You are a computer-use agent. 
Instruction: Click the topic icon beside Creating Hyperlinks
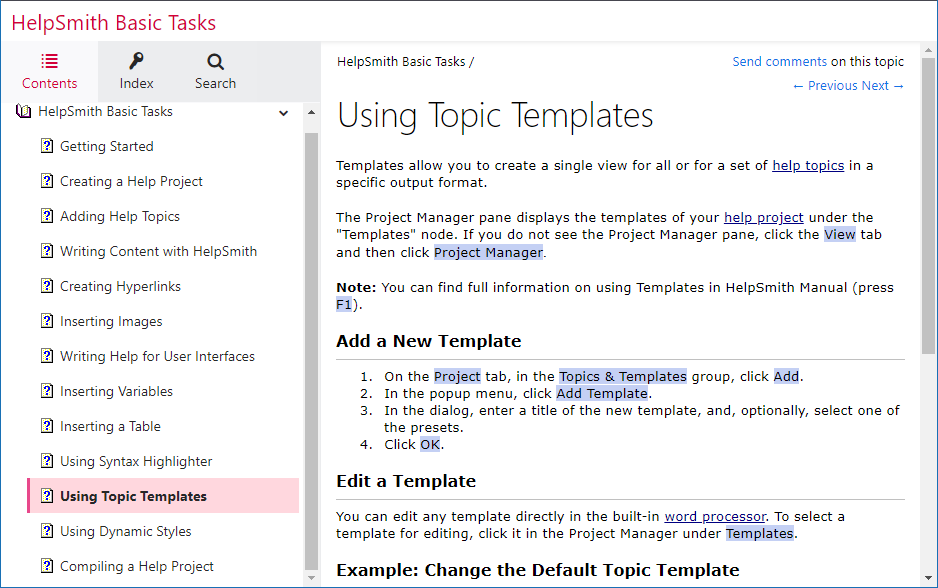(47, 286)
